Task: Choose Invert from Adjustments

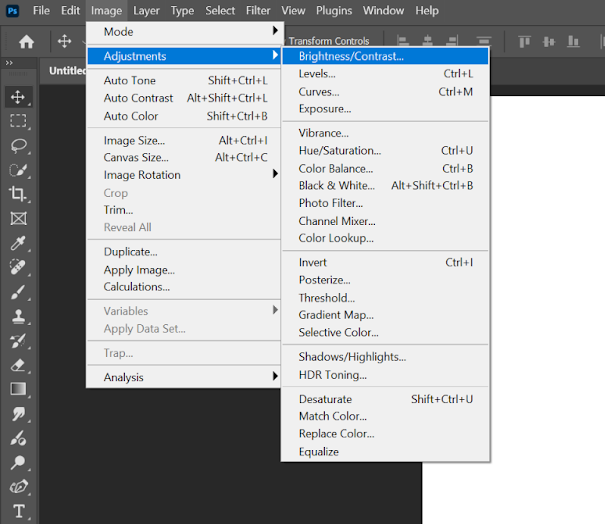Action: 385,262
